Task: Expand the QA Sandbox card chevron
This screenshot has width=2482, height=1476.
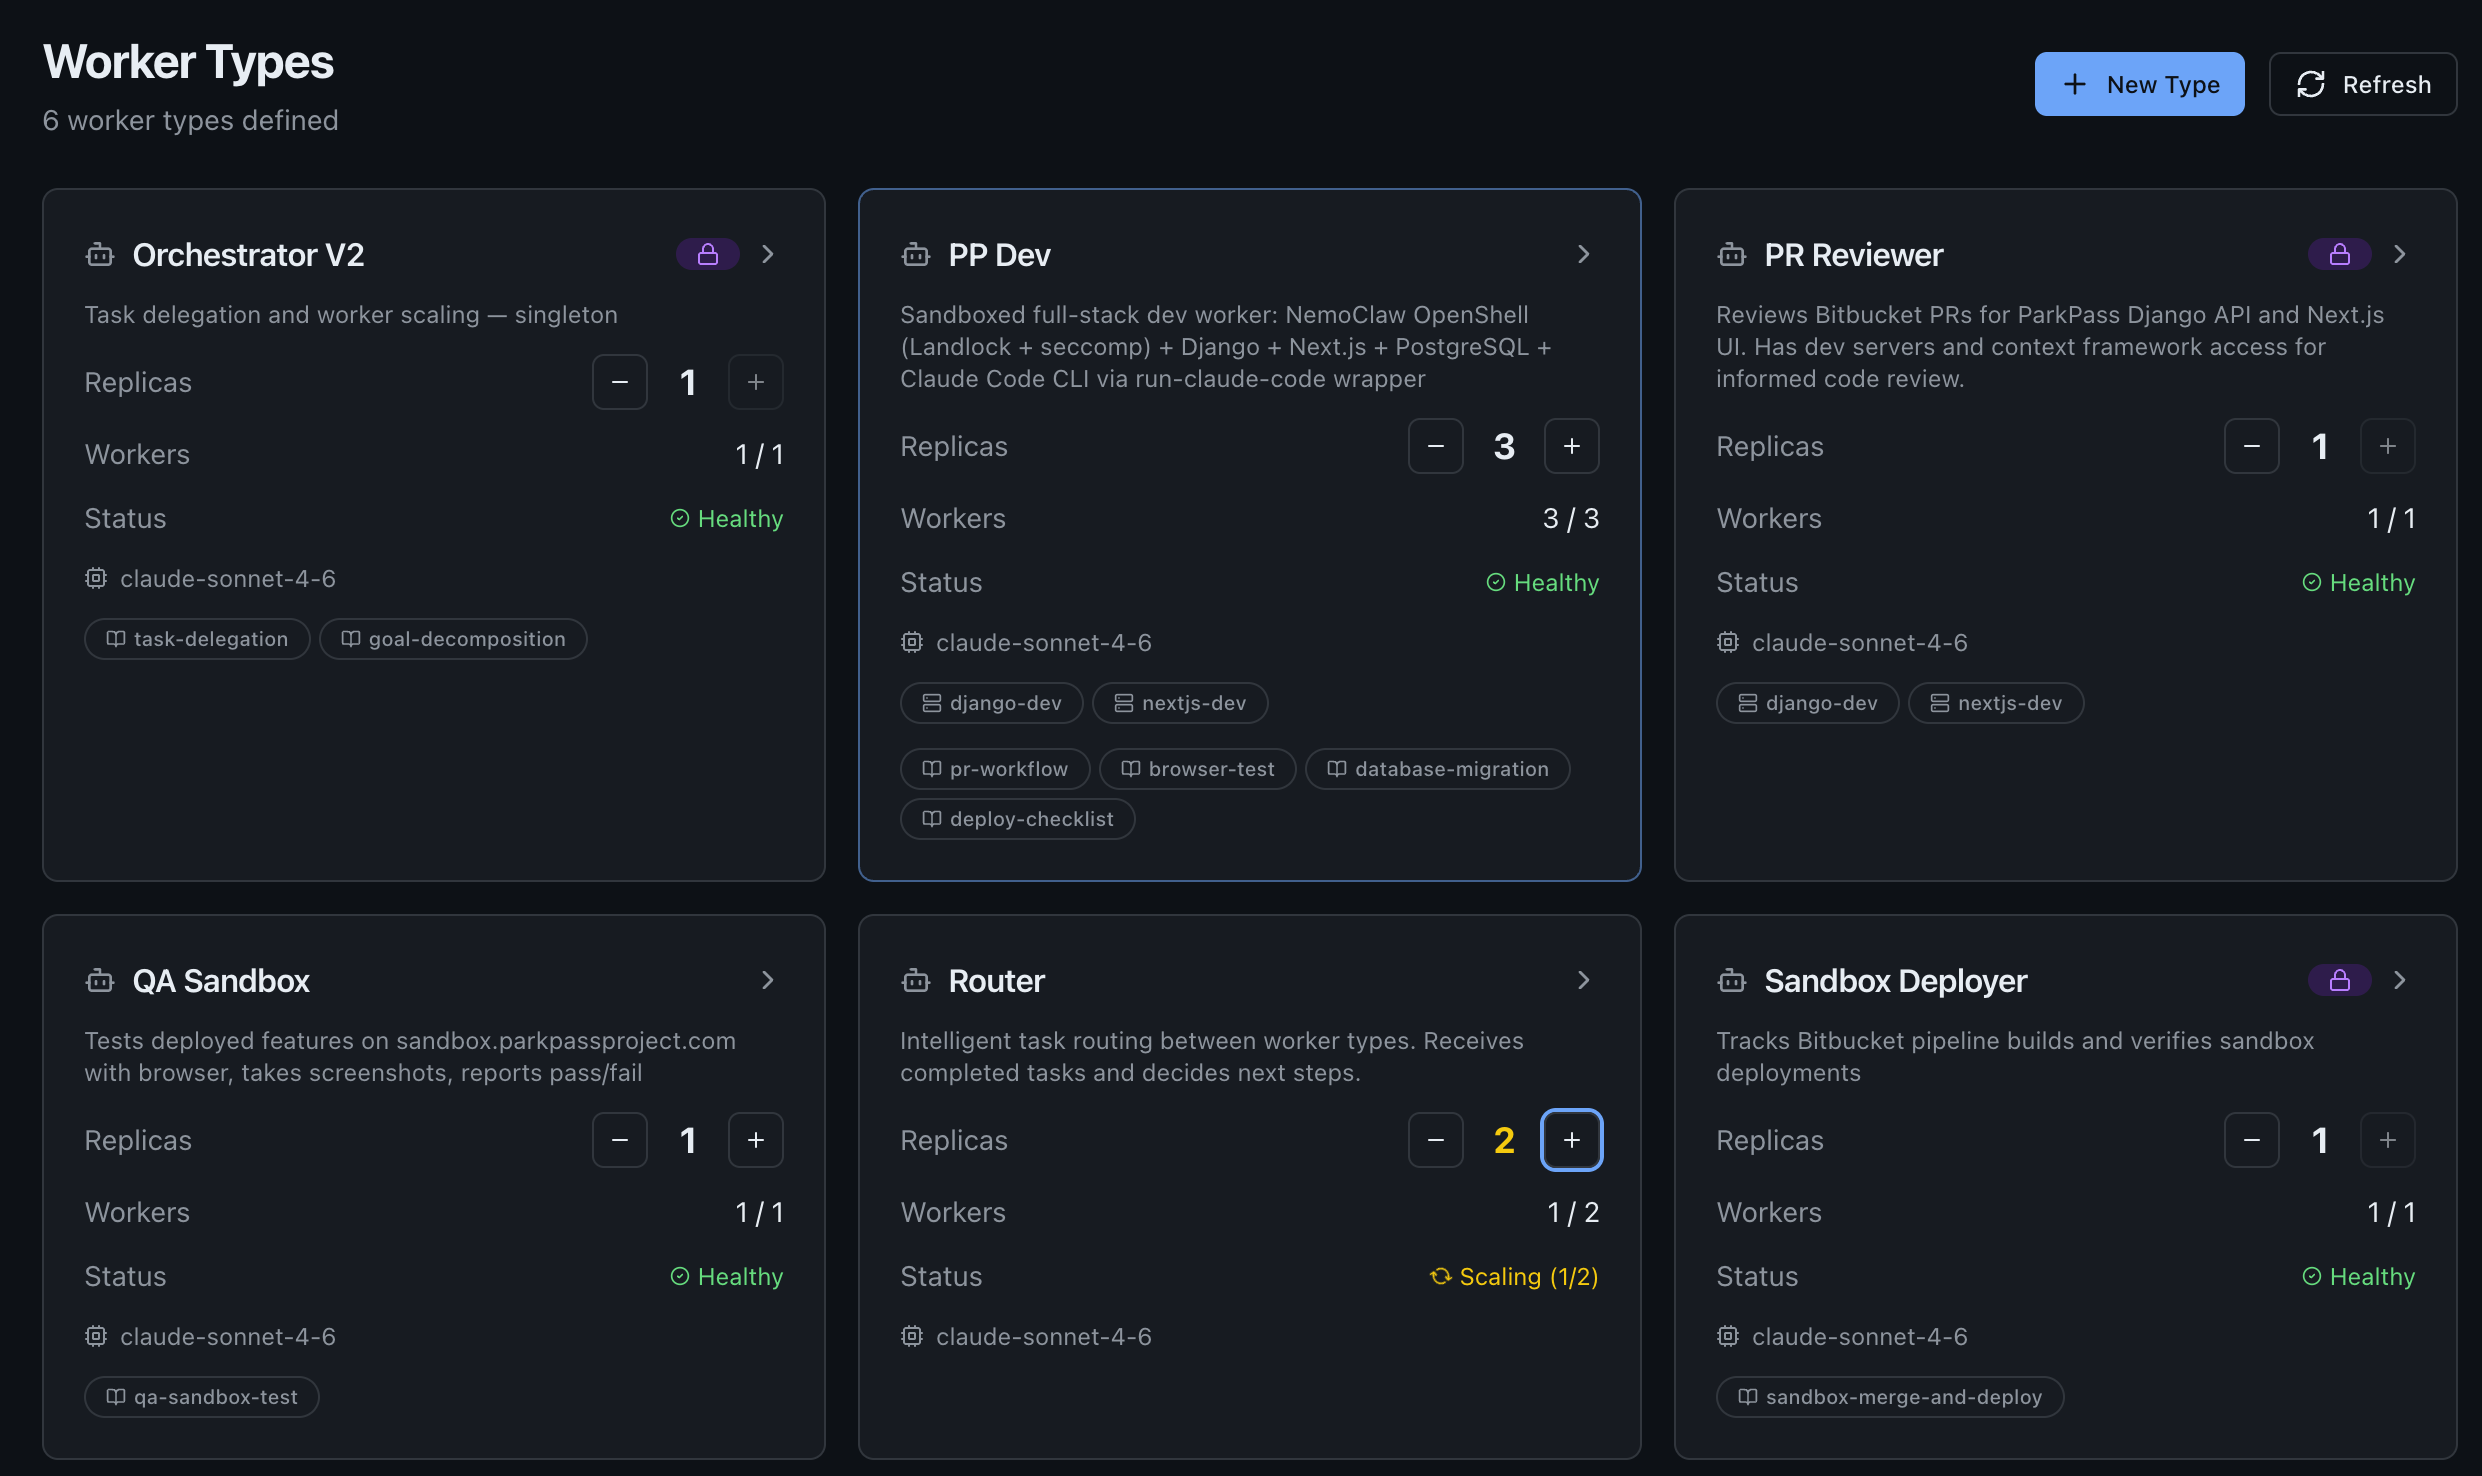Action: [x=767, y=980]
